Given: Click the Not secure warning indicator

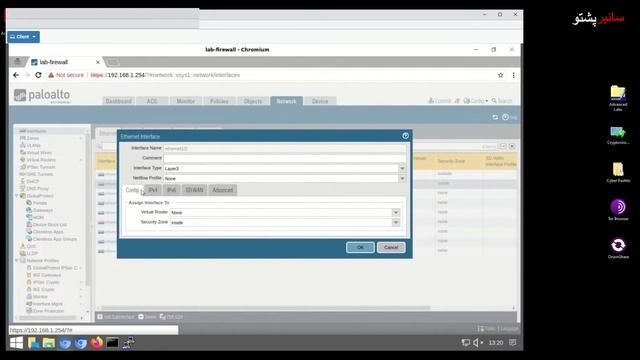Looking at the screenshot, I should pyautogui.click(x=66, y=75).
